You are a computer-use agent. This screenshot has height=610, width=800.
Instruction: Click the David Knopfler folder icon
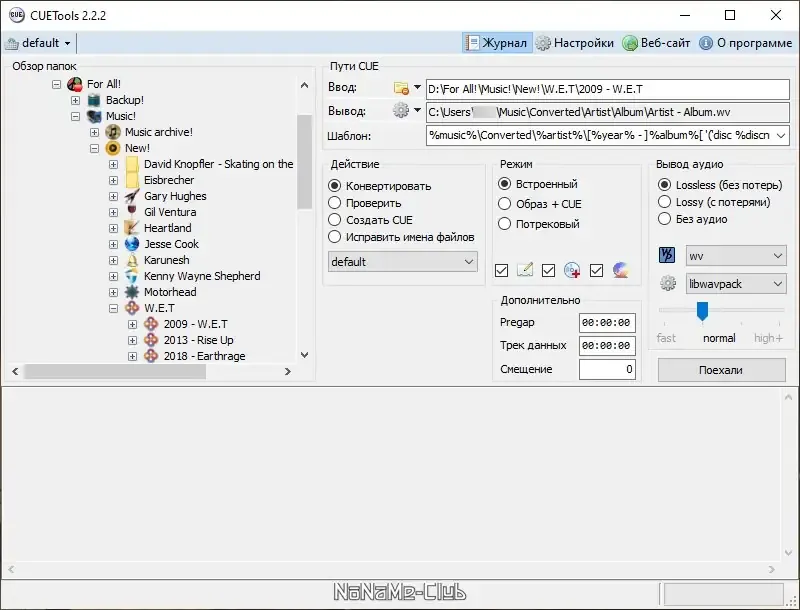(132, 164)
